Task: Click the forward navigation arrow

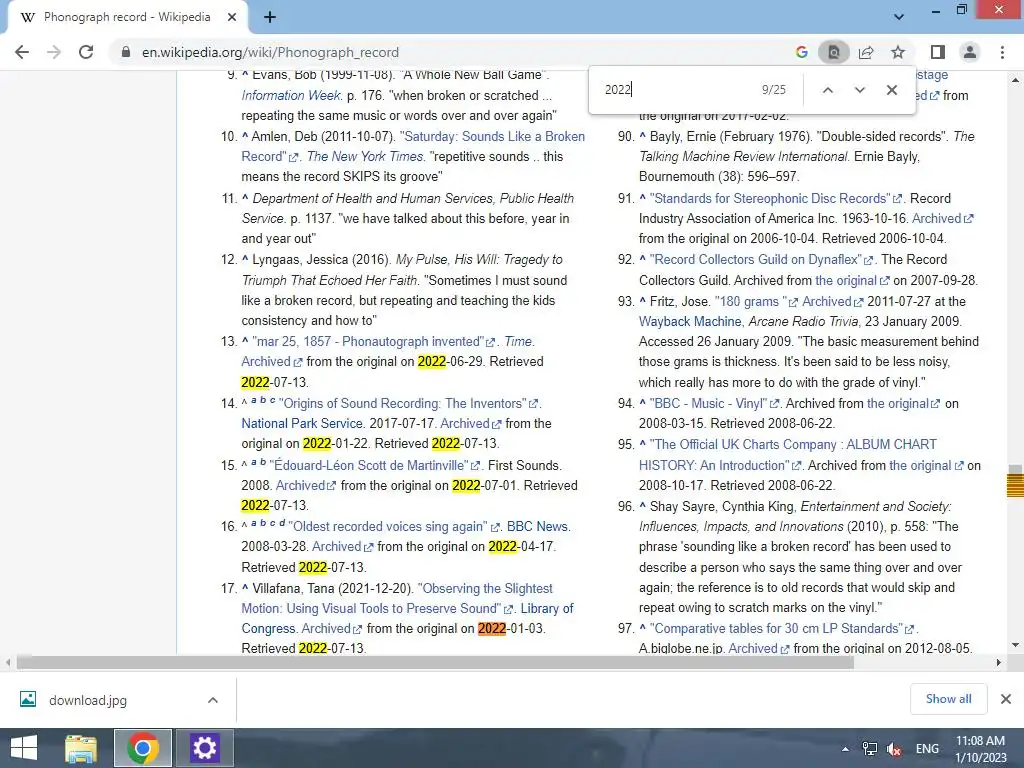Action: tap(54, 52)
